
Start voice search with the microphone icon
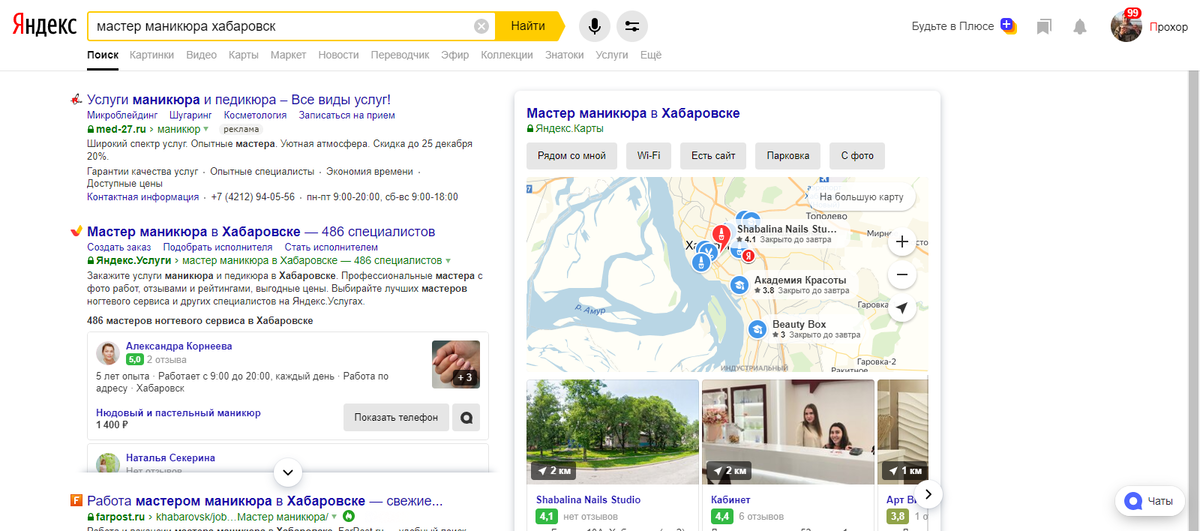pos(594,26)
